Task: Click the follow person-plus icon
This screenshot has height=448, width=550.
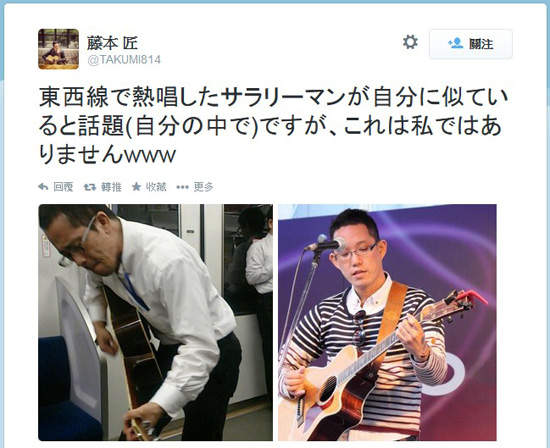Action: [456, 44]
